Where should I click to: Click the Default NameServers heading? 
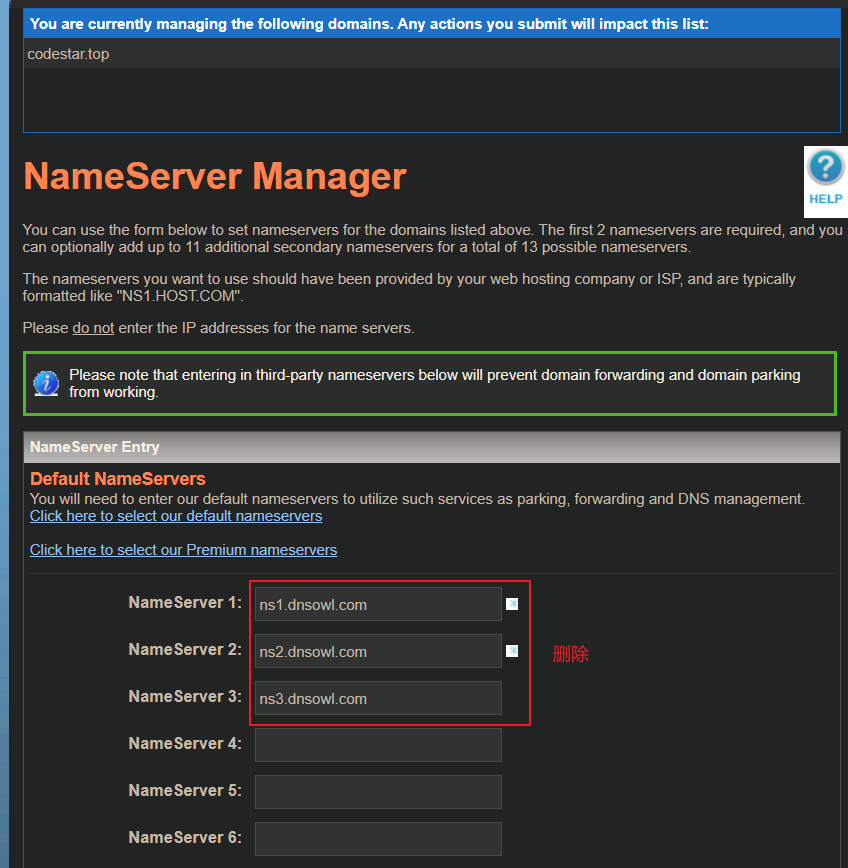tap(117, 479)
